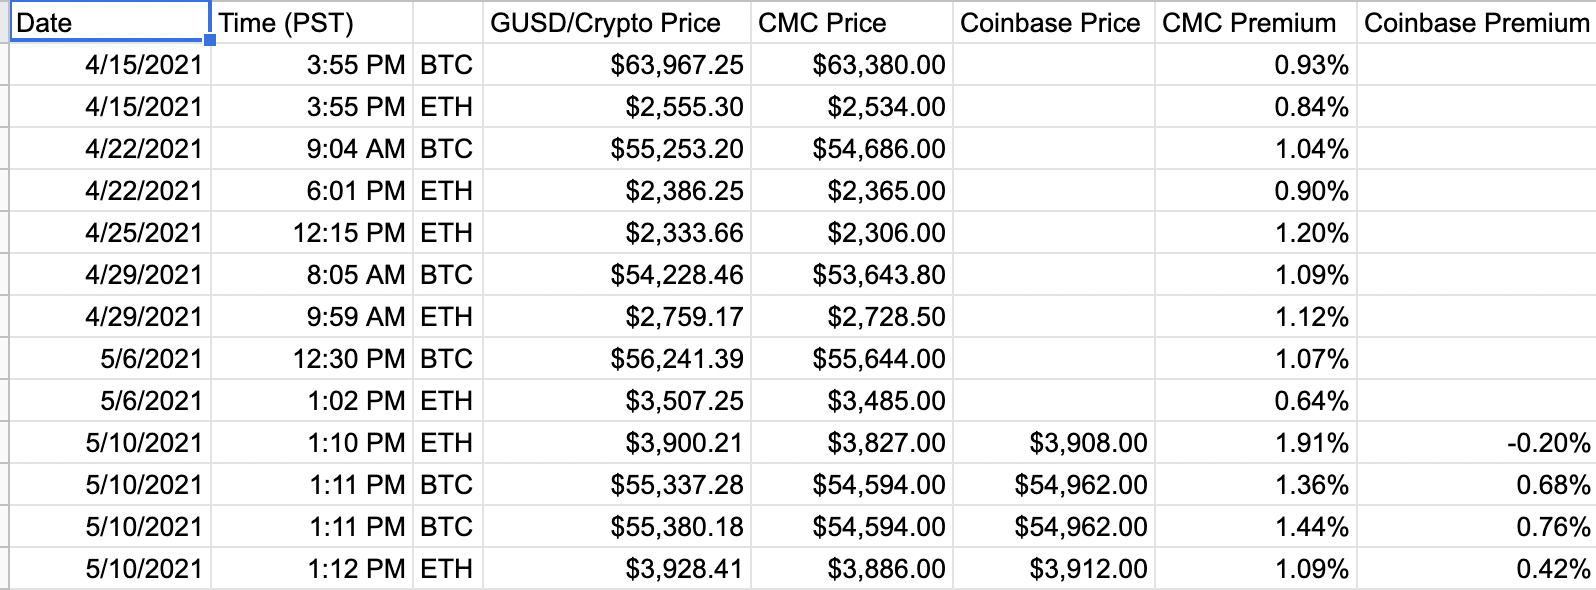This screenshot has height=590, width=1596.
Task: Select the $3,908.00 Coinbase price cell
Action: tap(1054, 443)
